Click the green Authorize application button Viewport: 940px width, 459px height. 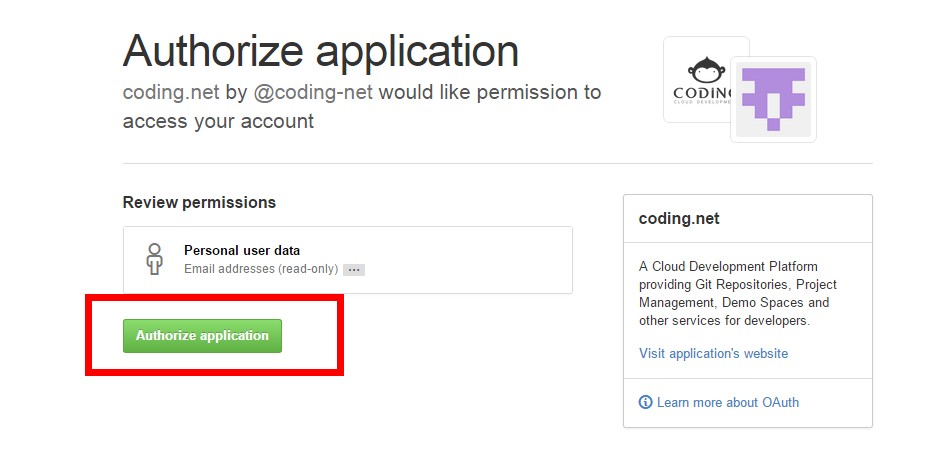point(202,336)
